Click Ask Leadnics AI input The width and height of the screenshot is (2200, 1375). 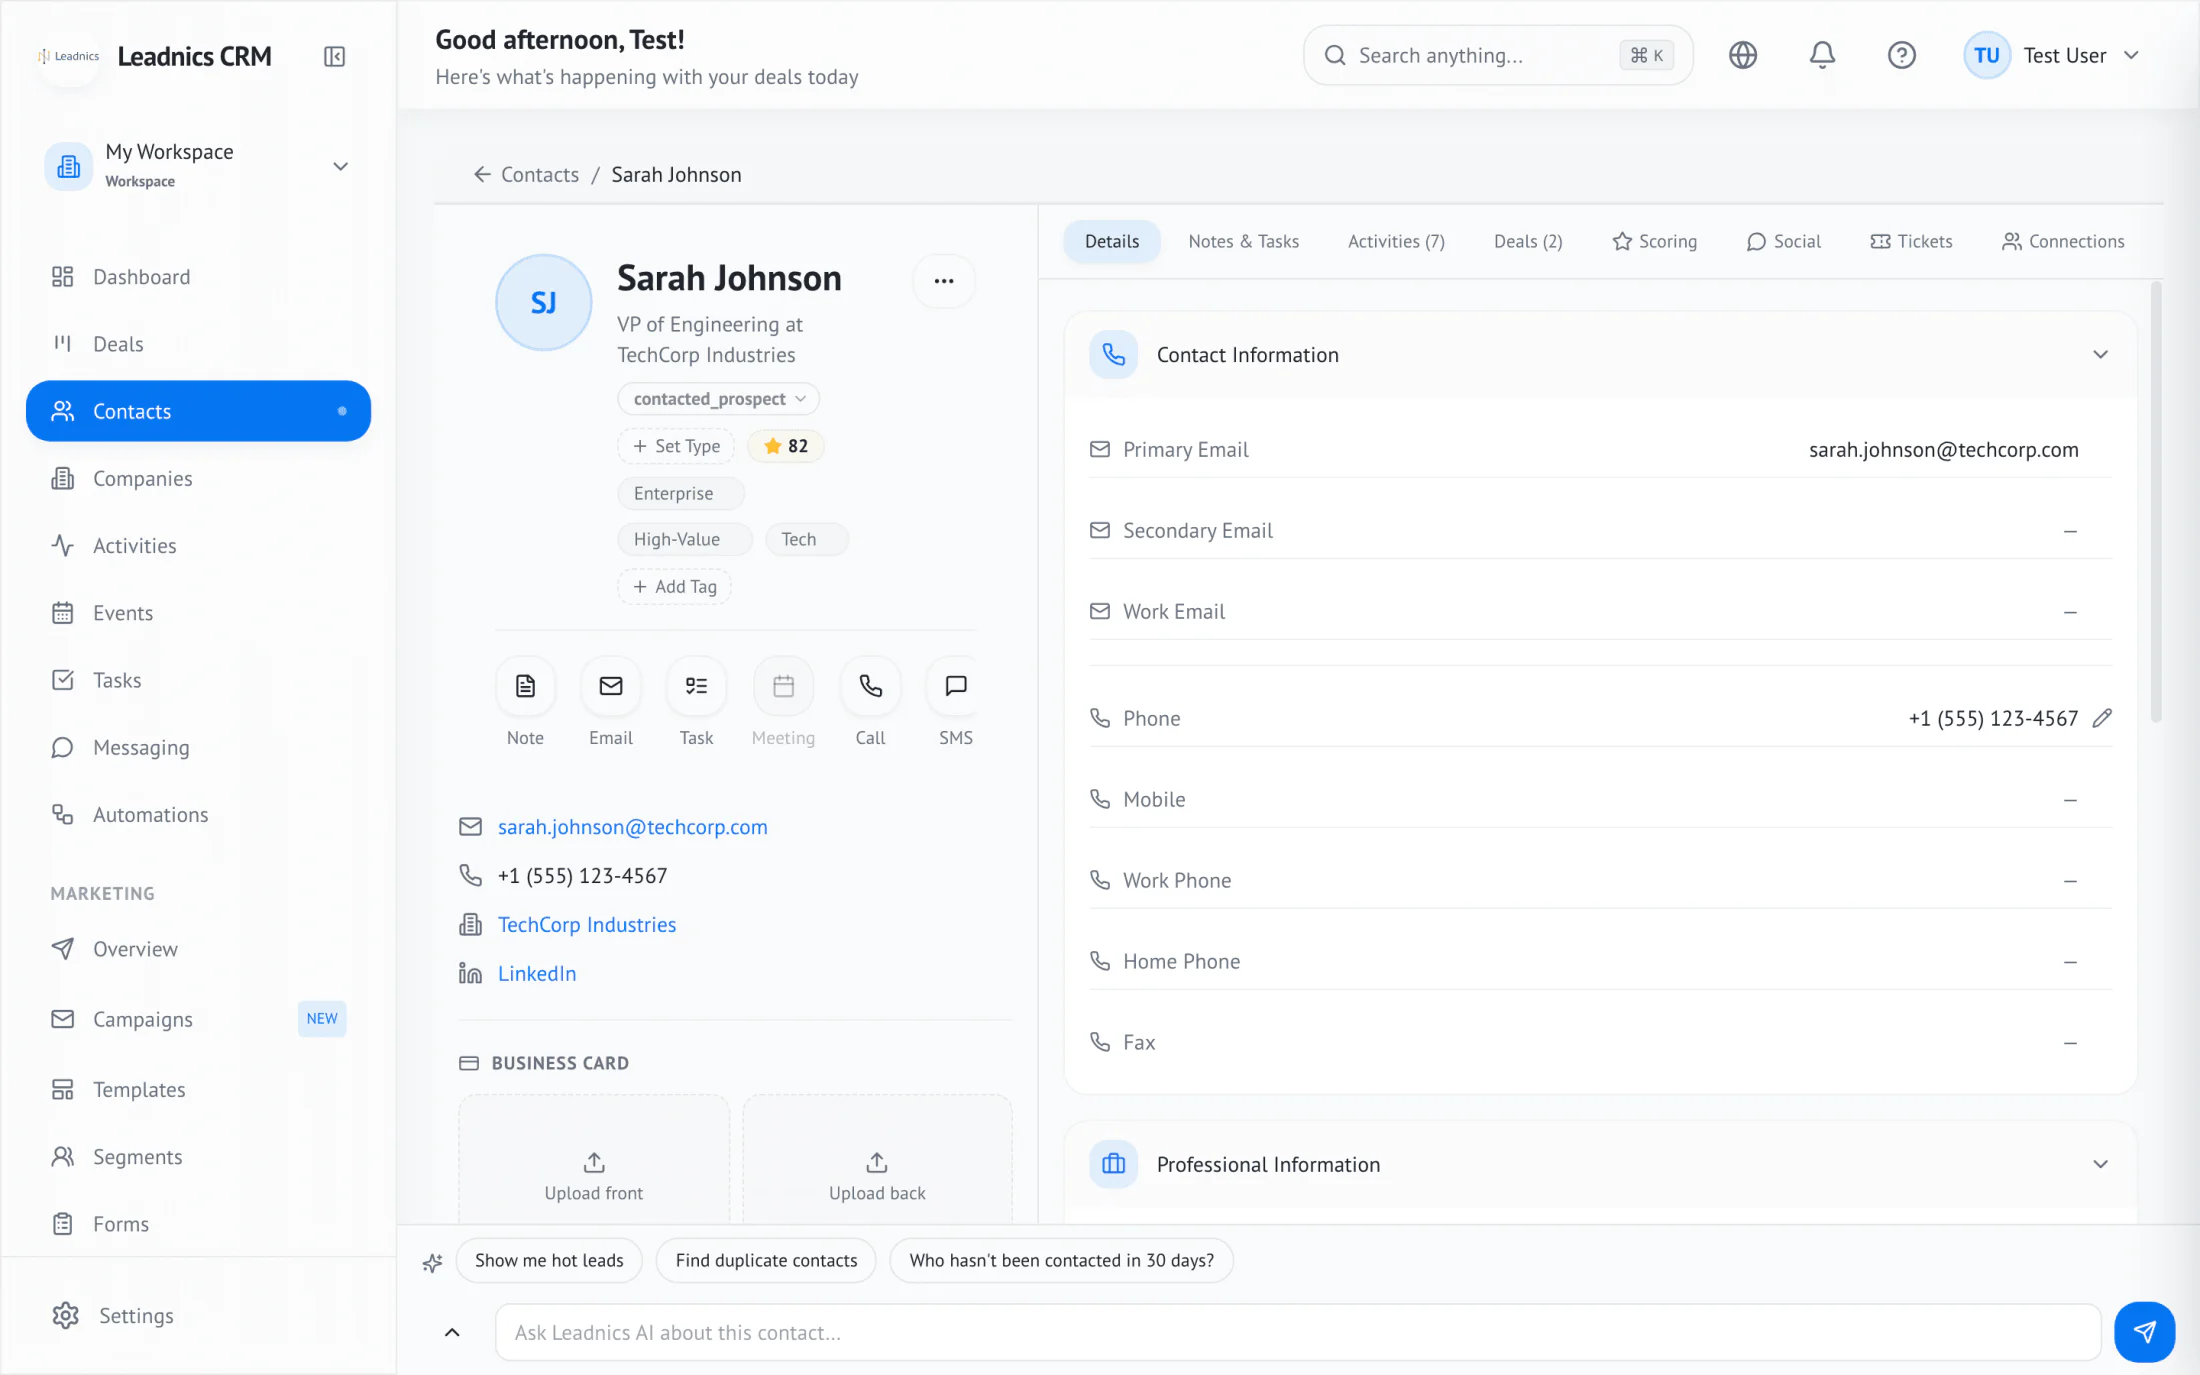point(1298,1332)
